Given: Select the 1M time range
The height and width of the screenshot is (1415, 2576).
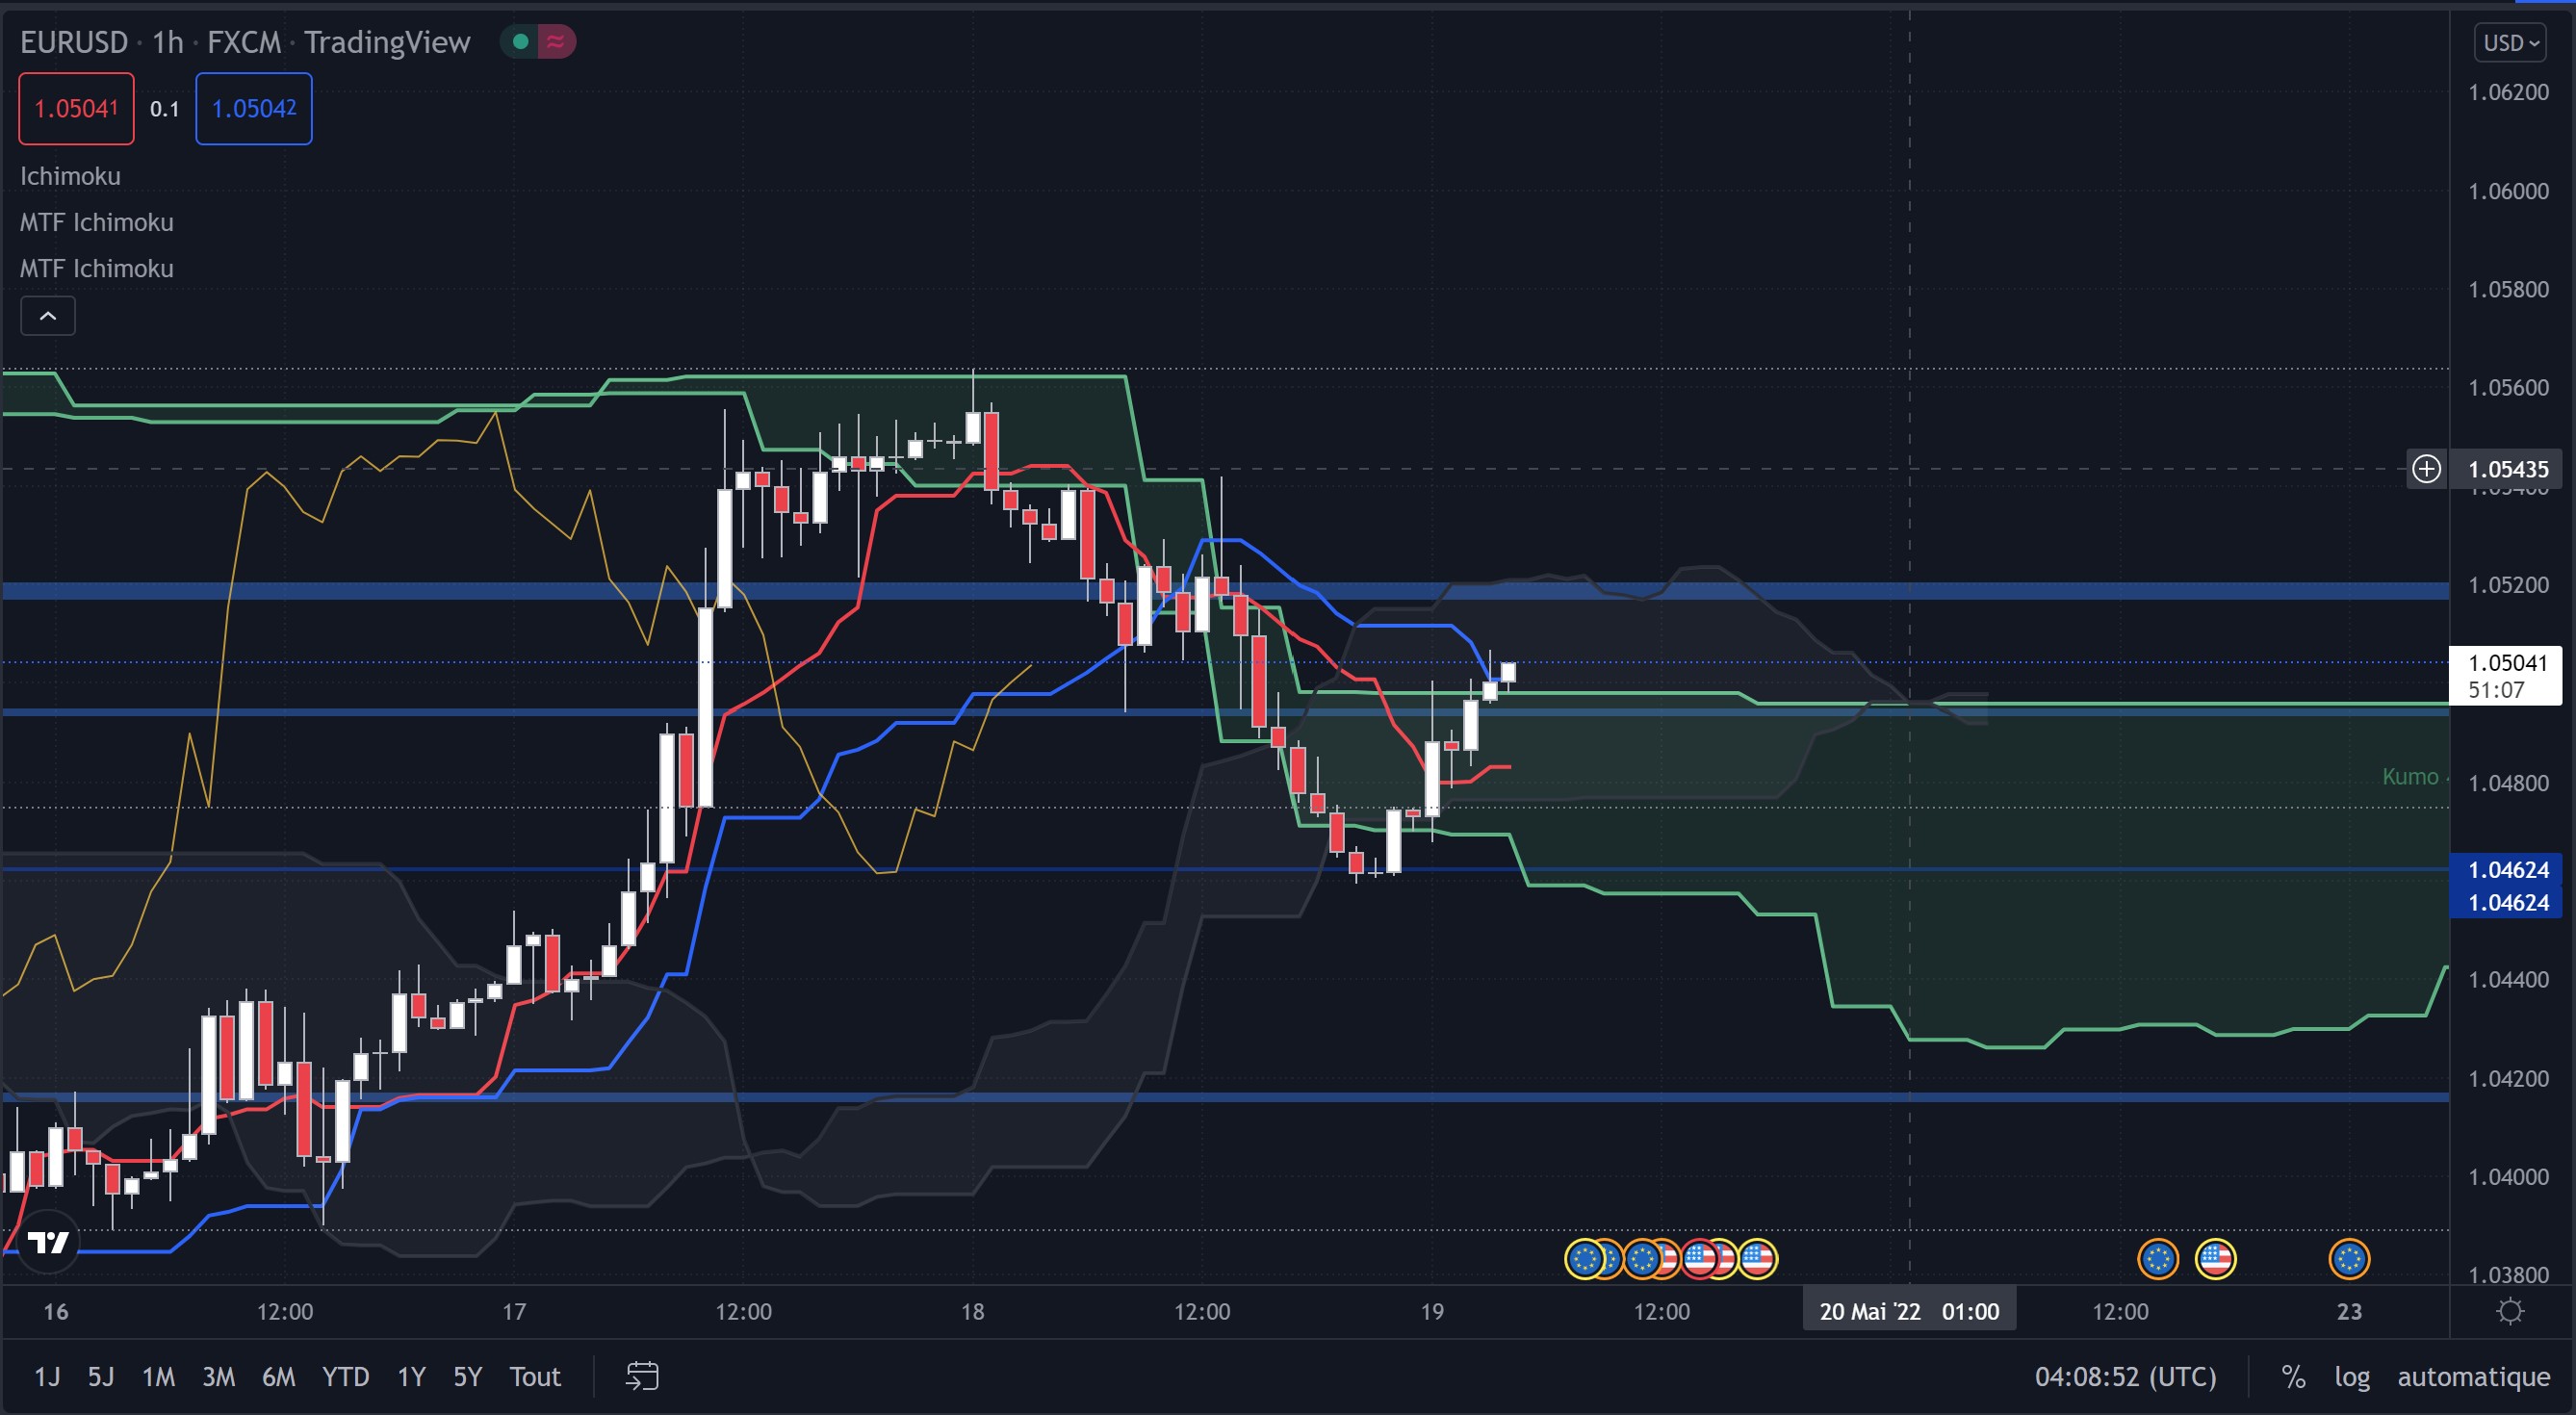Looking at the screenshot, I should pyautogui.click(x=158, y=1377).
